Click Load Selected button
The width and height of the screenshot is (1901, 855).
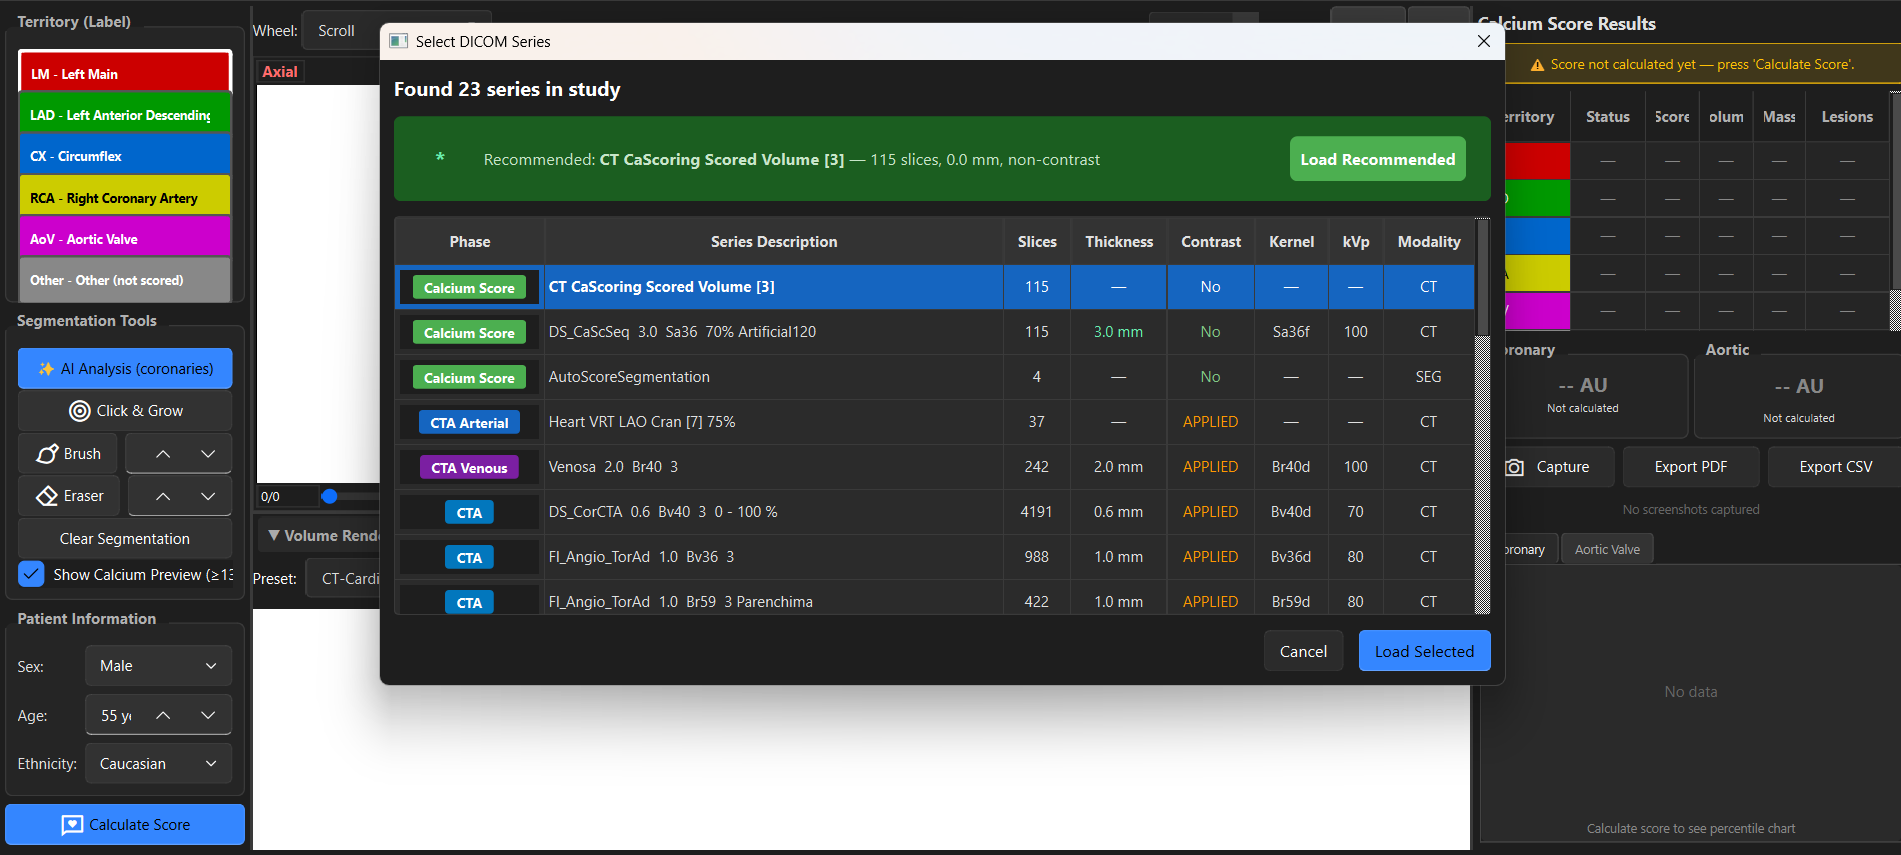pyautogui.click(x=1424, y=651)
